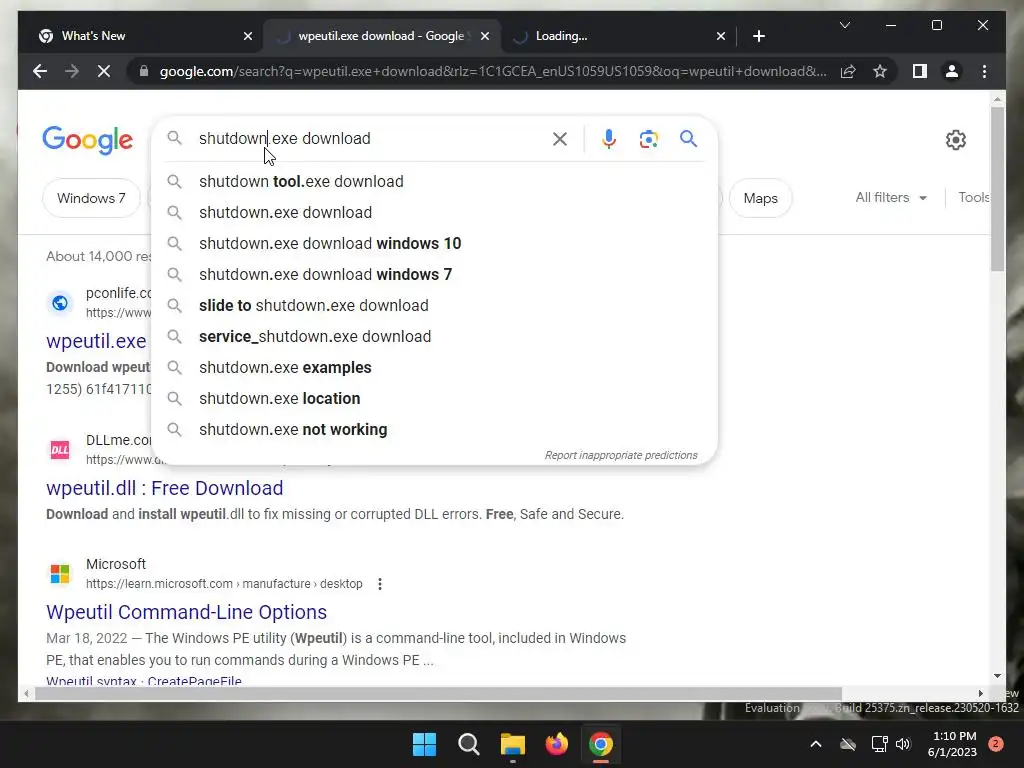Stop page loading in Chrome toolbar
Image resolution: width=1024 pixels, height=768 pixels.
tap(104, 71)
